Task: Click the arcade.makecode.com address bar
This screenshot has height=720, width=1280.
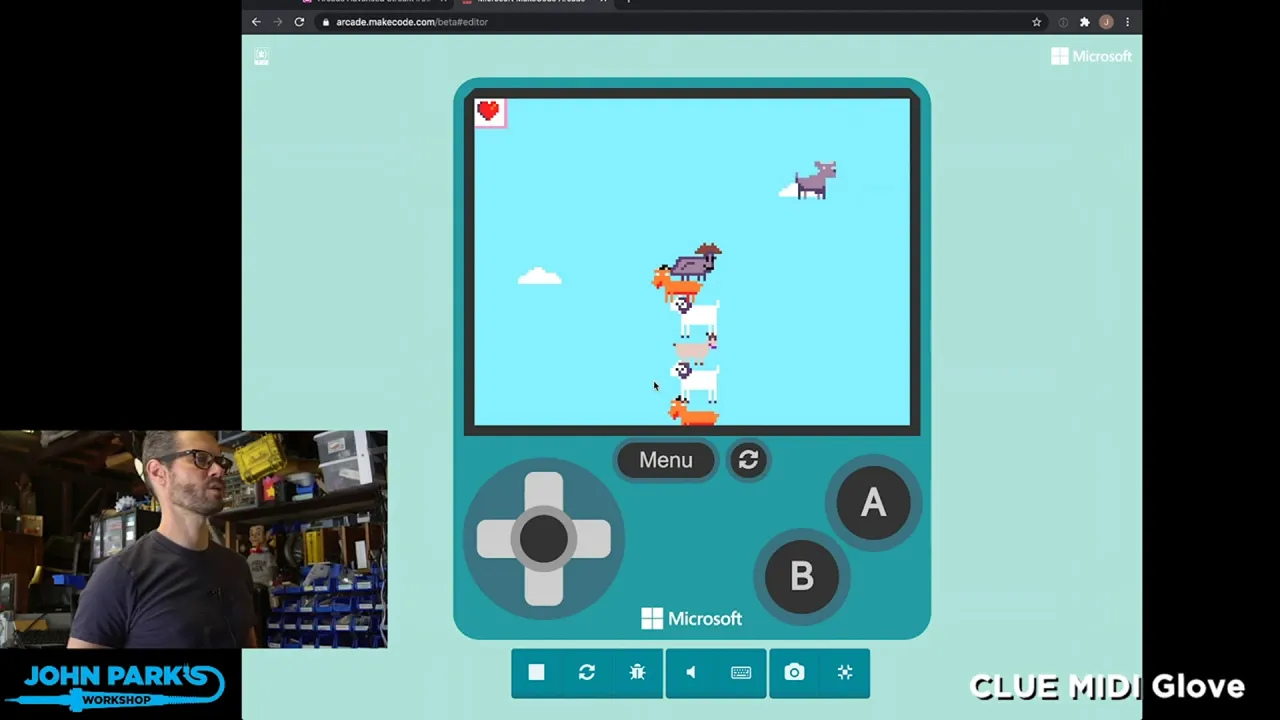Action: [670, 22]
